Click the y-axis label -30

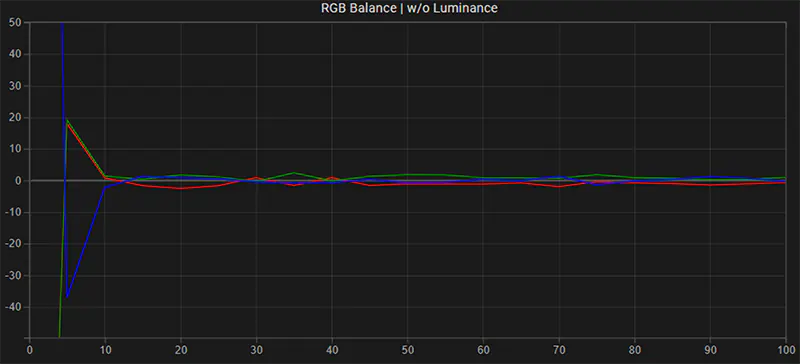coord(13,276)
